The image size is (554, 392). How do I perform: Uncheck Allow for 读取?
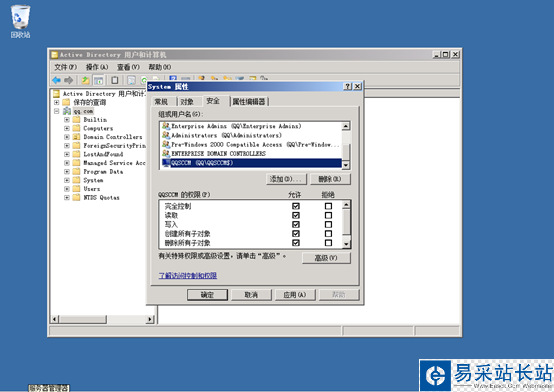pyautogui.click(x=296, y=215)
